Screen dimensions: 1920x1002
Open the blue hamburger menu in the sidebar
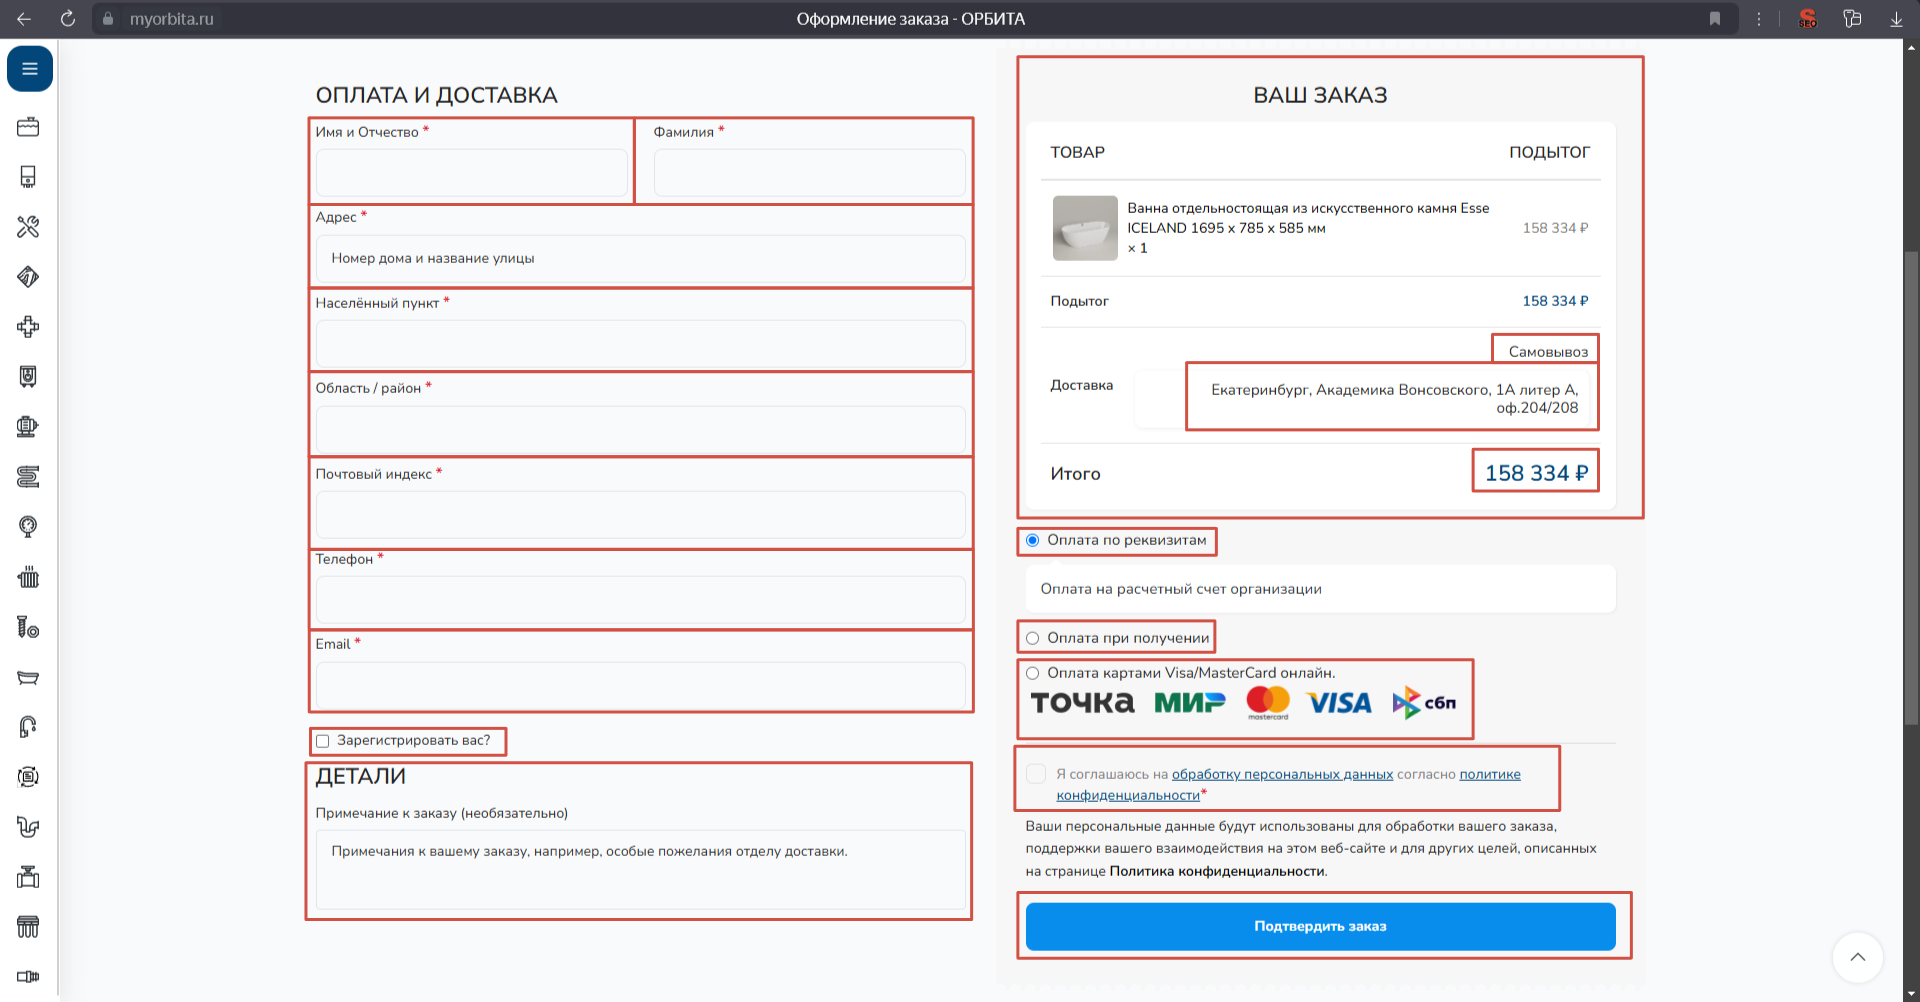point(29,69)
